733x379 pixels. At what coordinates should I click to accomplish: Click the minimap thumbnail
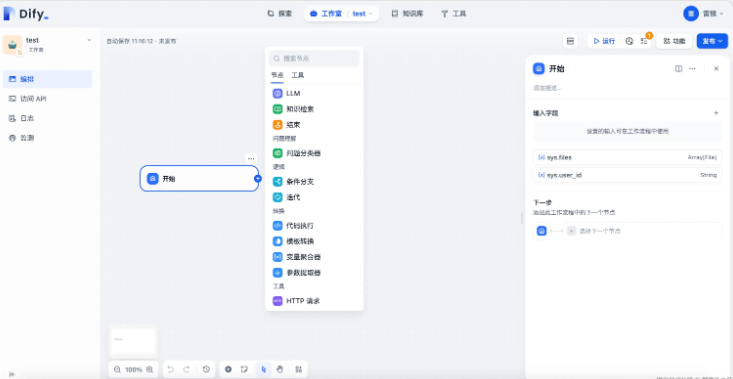(133, 341)
